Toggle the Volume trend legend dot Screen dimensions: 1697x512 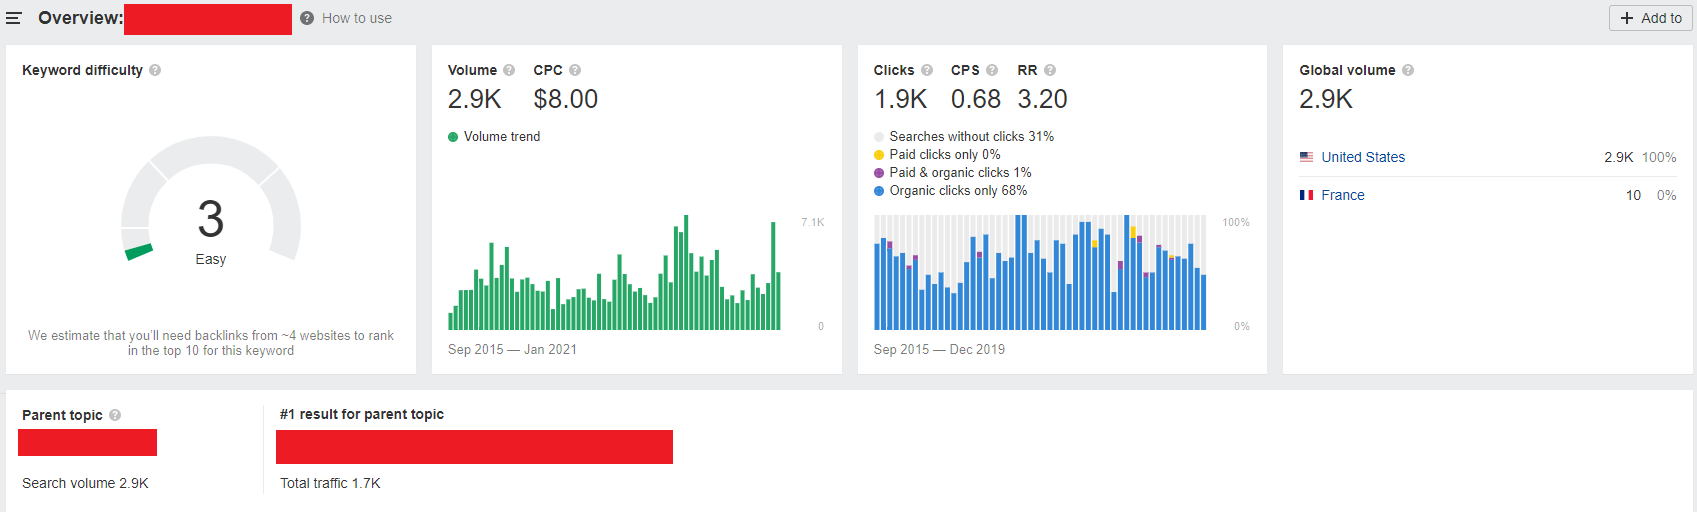tap(453, 137)
